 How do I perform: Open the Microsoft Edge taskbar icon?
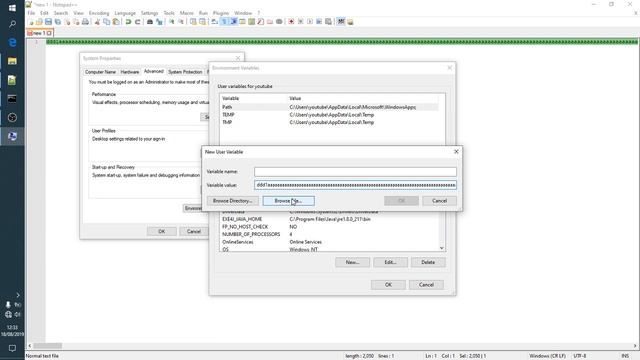pos(12,42)
